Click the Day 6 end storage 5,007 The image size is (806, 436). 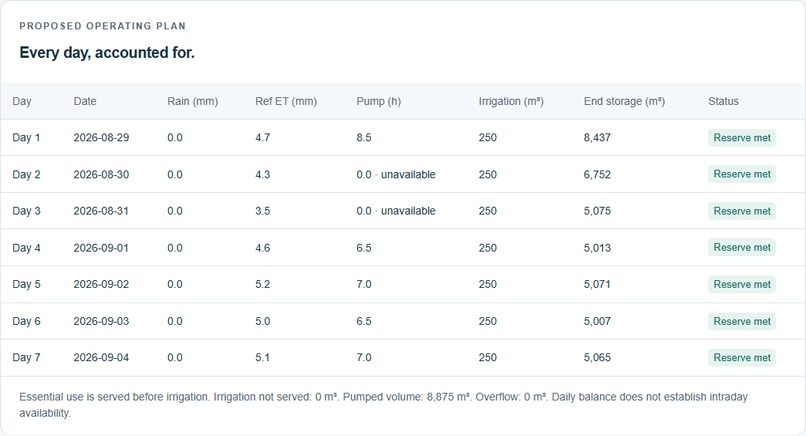coord(597,321)
